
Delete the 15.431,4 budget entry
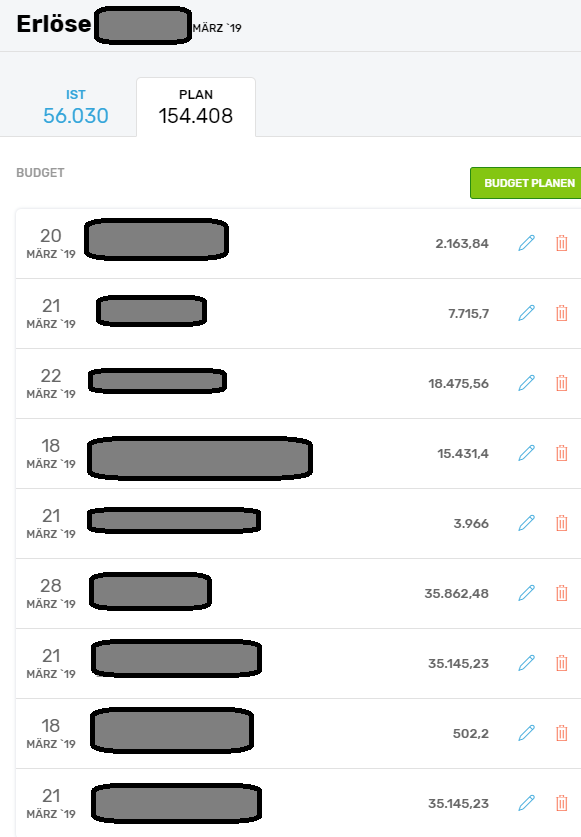click(x=562, y=453)
